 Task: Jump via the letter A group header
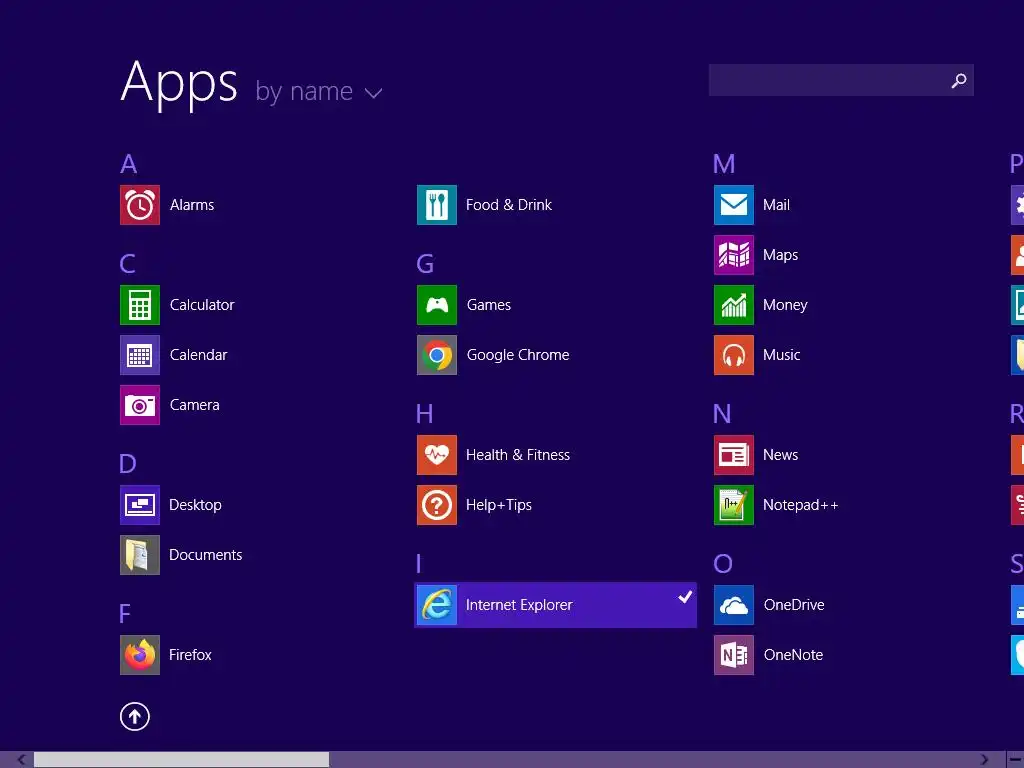point(129,164)
